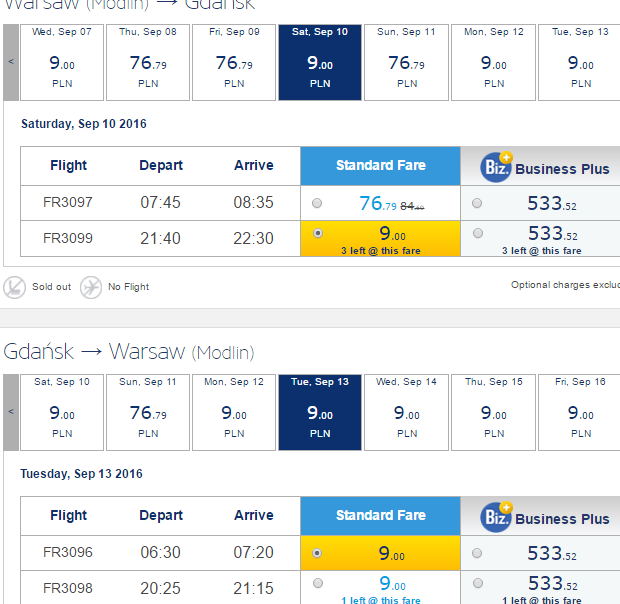
Task: Pick return date Sun, Sep 11
Action: click(x=148, y=412)
